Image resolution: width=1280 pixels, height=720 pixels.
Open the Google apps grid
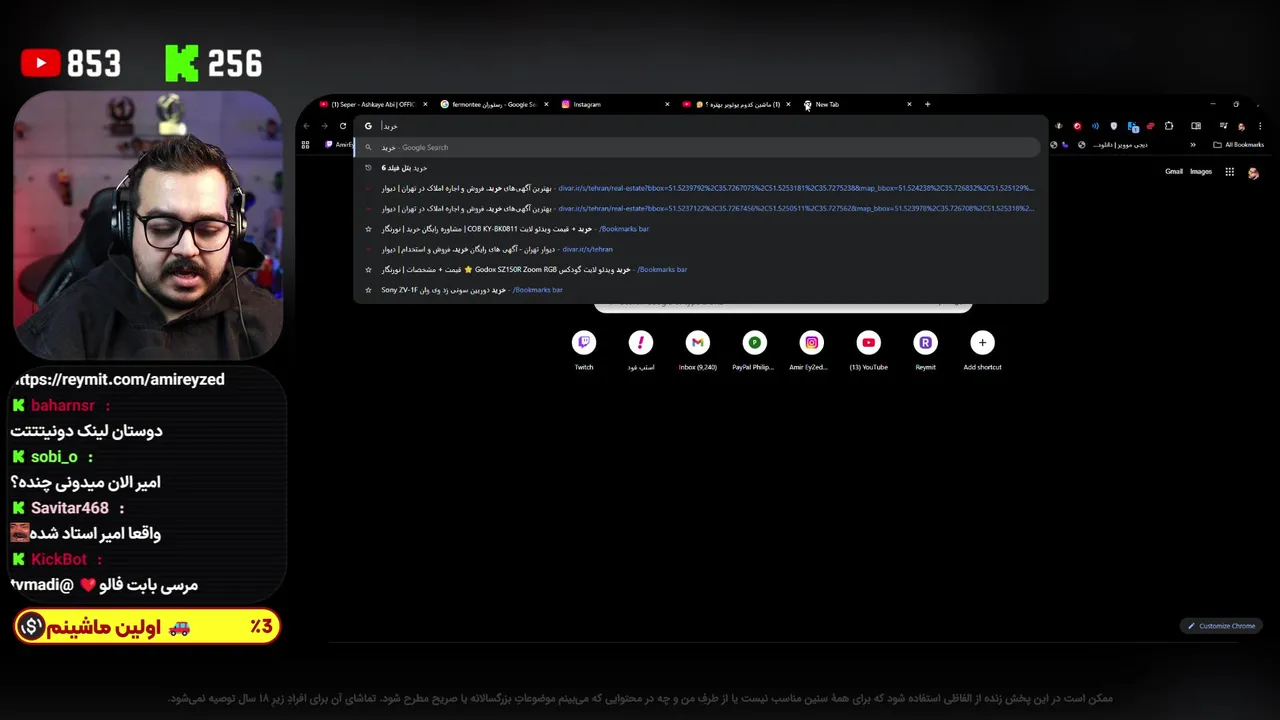[1229, 172]
